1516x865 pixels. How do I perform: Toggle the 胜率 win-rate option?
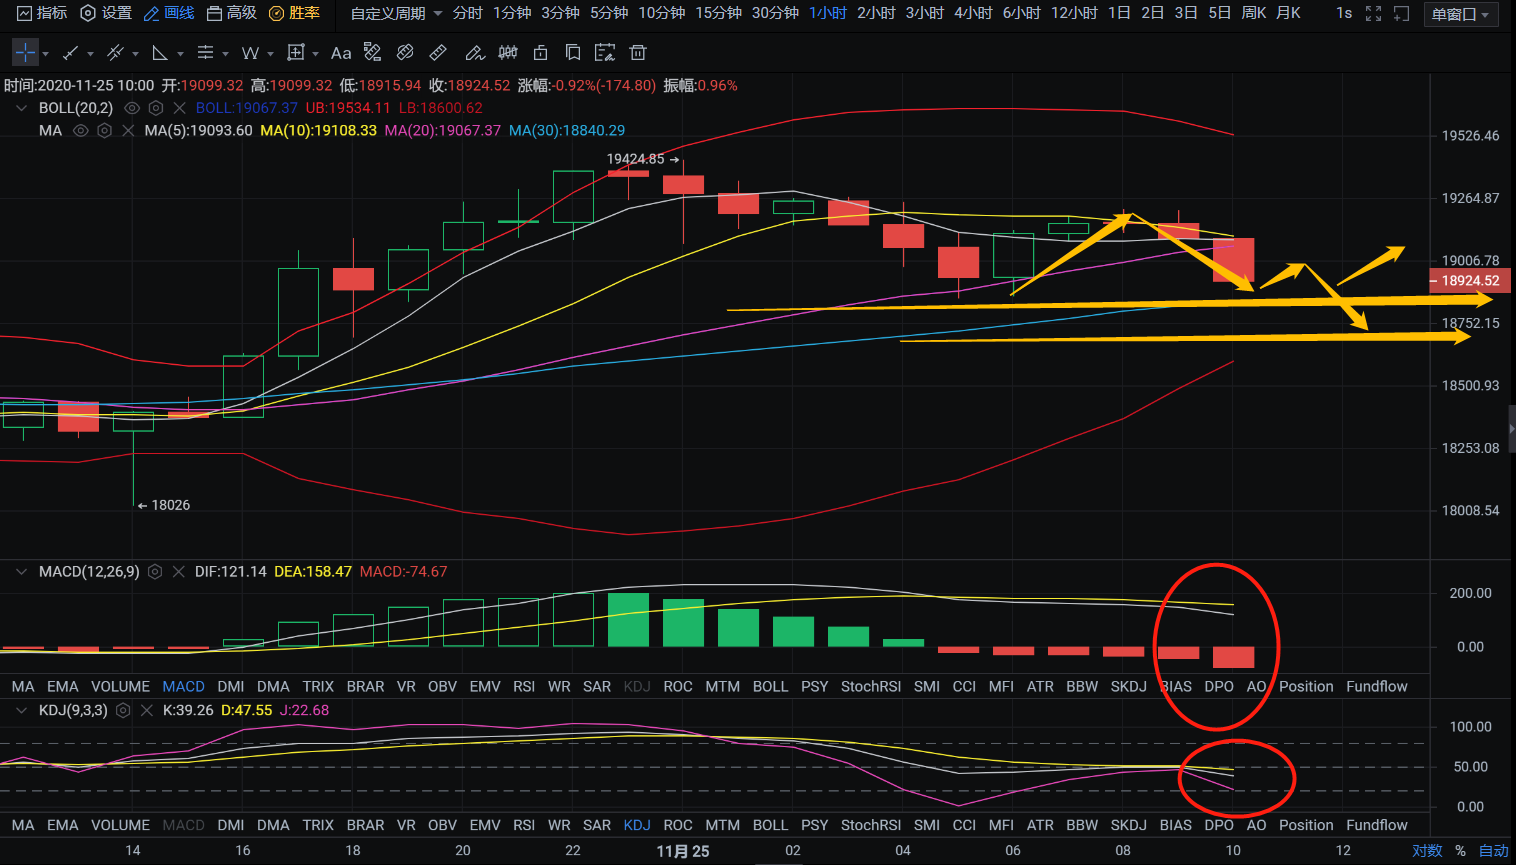[x=294, y=13]
